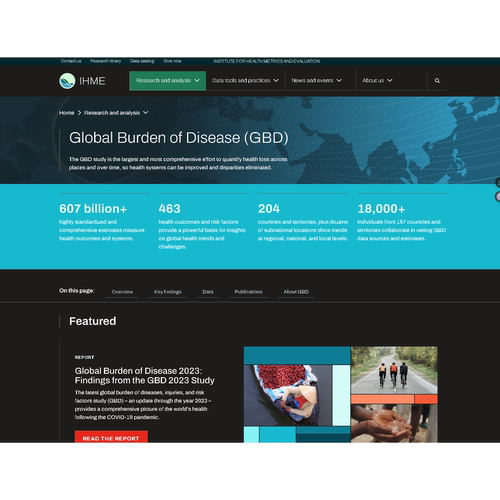500x500 pixels.
Task: Open Contact us link
Action: 71,61
